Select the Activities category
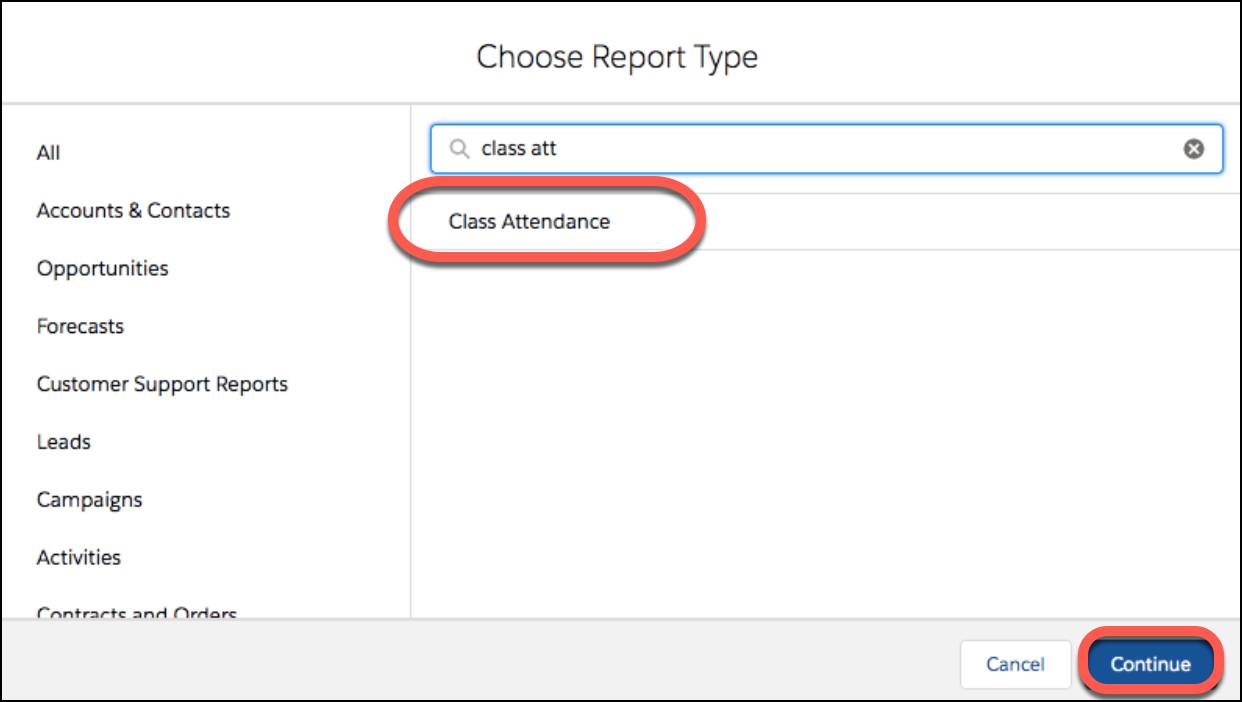 pyautogui.click(x=78, y=557)
